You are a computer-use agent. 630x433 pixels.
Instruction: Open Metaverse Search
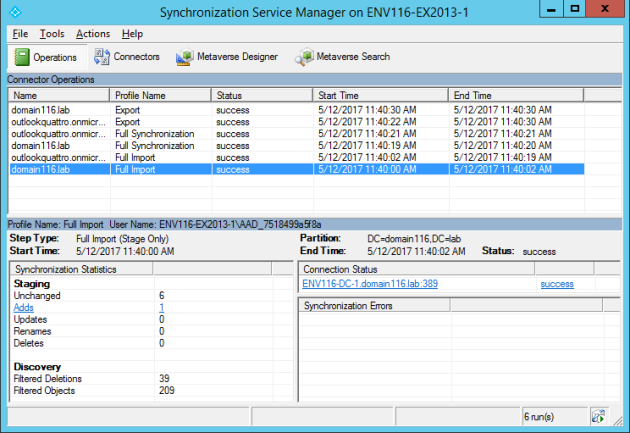342,57
